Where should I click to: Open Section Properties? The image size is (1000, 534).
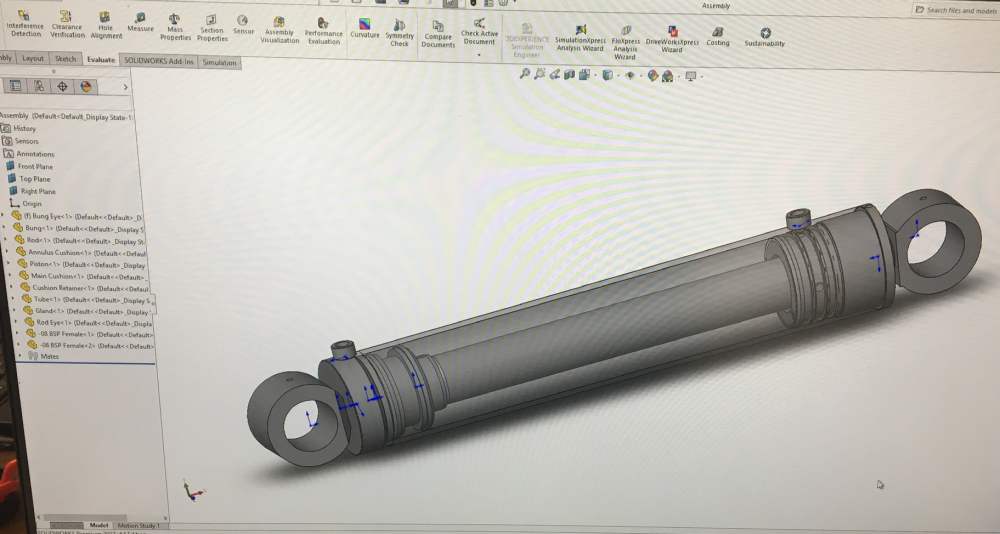point(212,29)
